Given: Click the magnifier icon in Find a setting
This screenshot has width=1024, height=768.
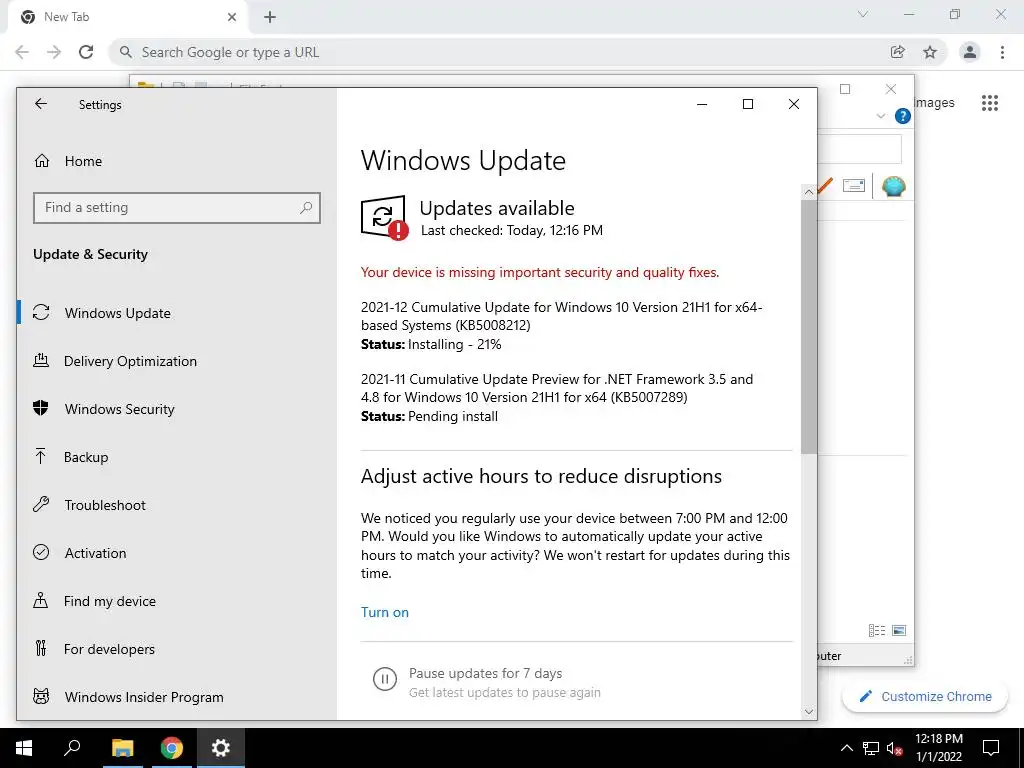Looking at the screenshot, I should pyautogui.click(x=306, y=208).
